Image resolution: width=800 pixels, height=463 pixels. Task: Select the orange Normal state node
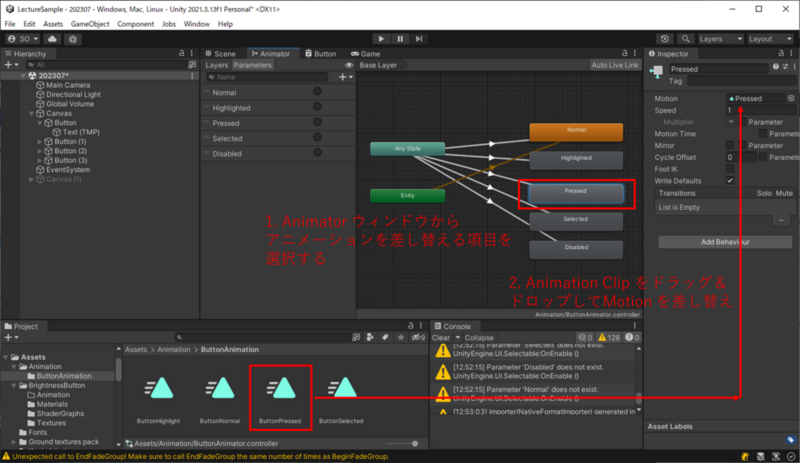(576, 132)
